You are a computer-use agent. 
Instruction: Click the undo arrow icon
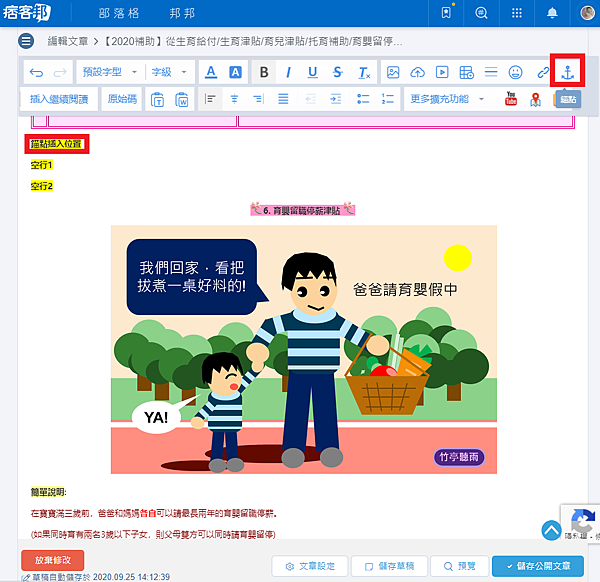pos(36,72)
